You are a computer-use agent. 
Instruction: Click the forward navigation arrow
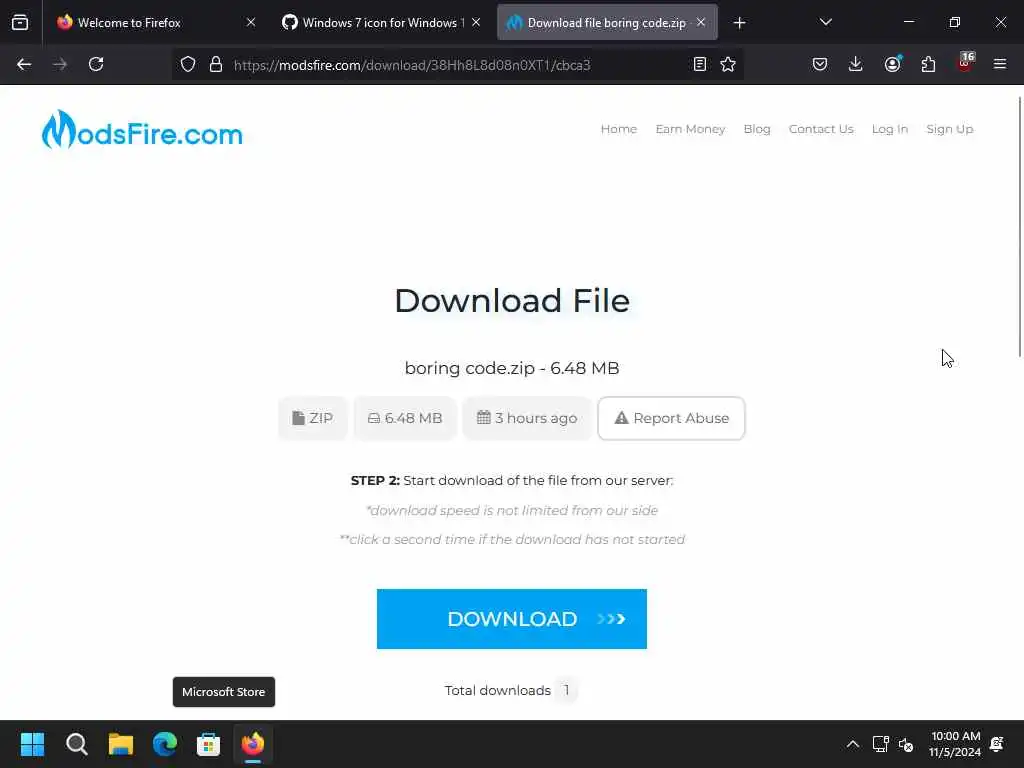(60, 64)
